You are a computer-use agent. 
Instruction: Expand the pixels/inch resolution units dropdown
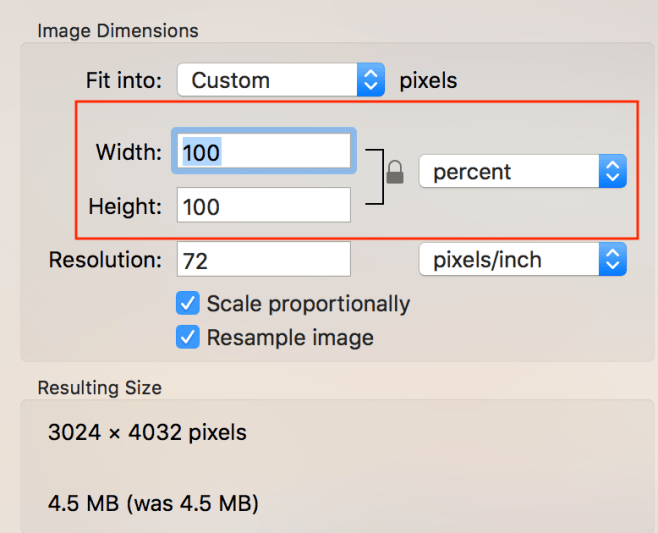522,260
